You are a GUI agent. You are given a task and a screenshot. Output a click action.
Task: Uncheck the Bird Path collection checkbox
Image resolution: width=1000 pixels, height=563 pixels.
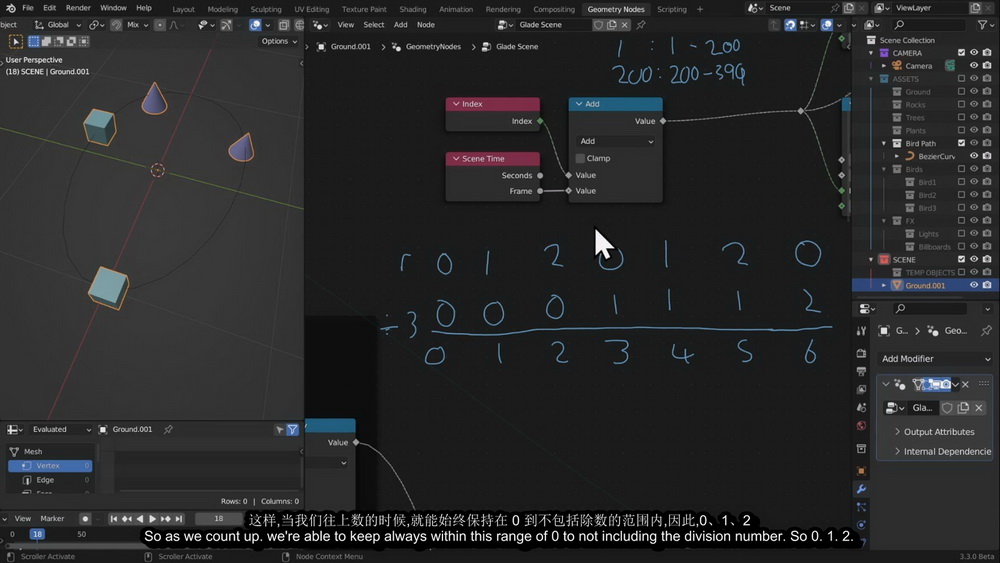pos(961,143)
